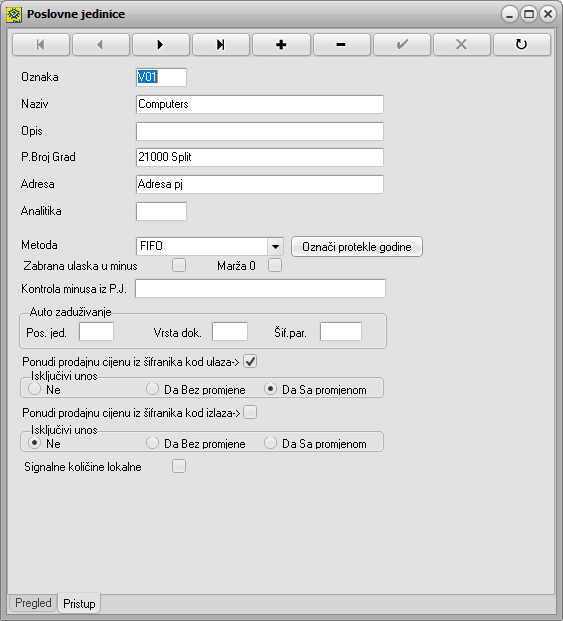563x621 pixels.
Task: Go to the previous record
Action: click(101, 44)
